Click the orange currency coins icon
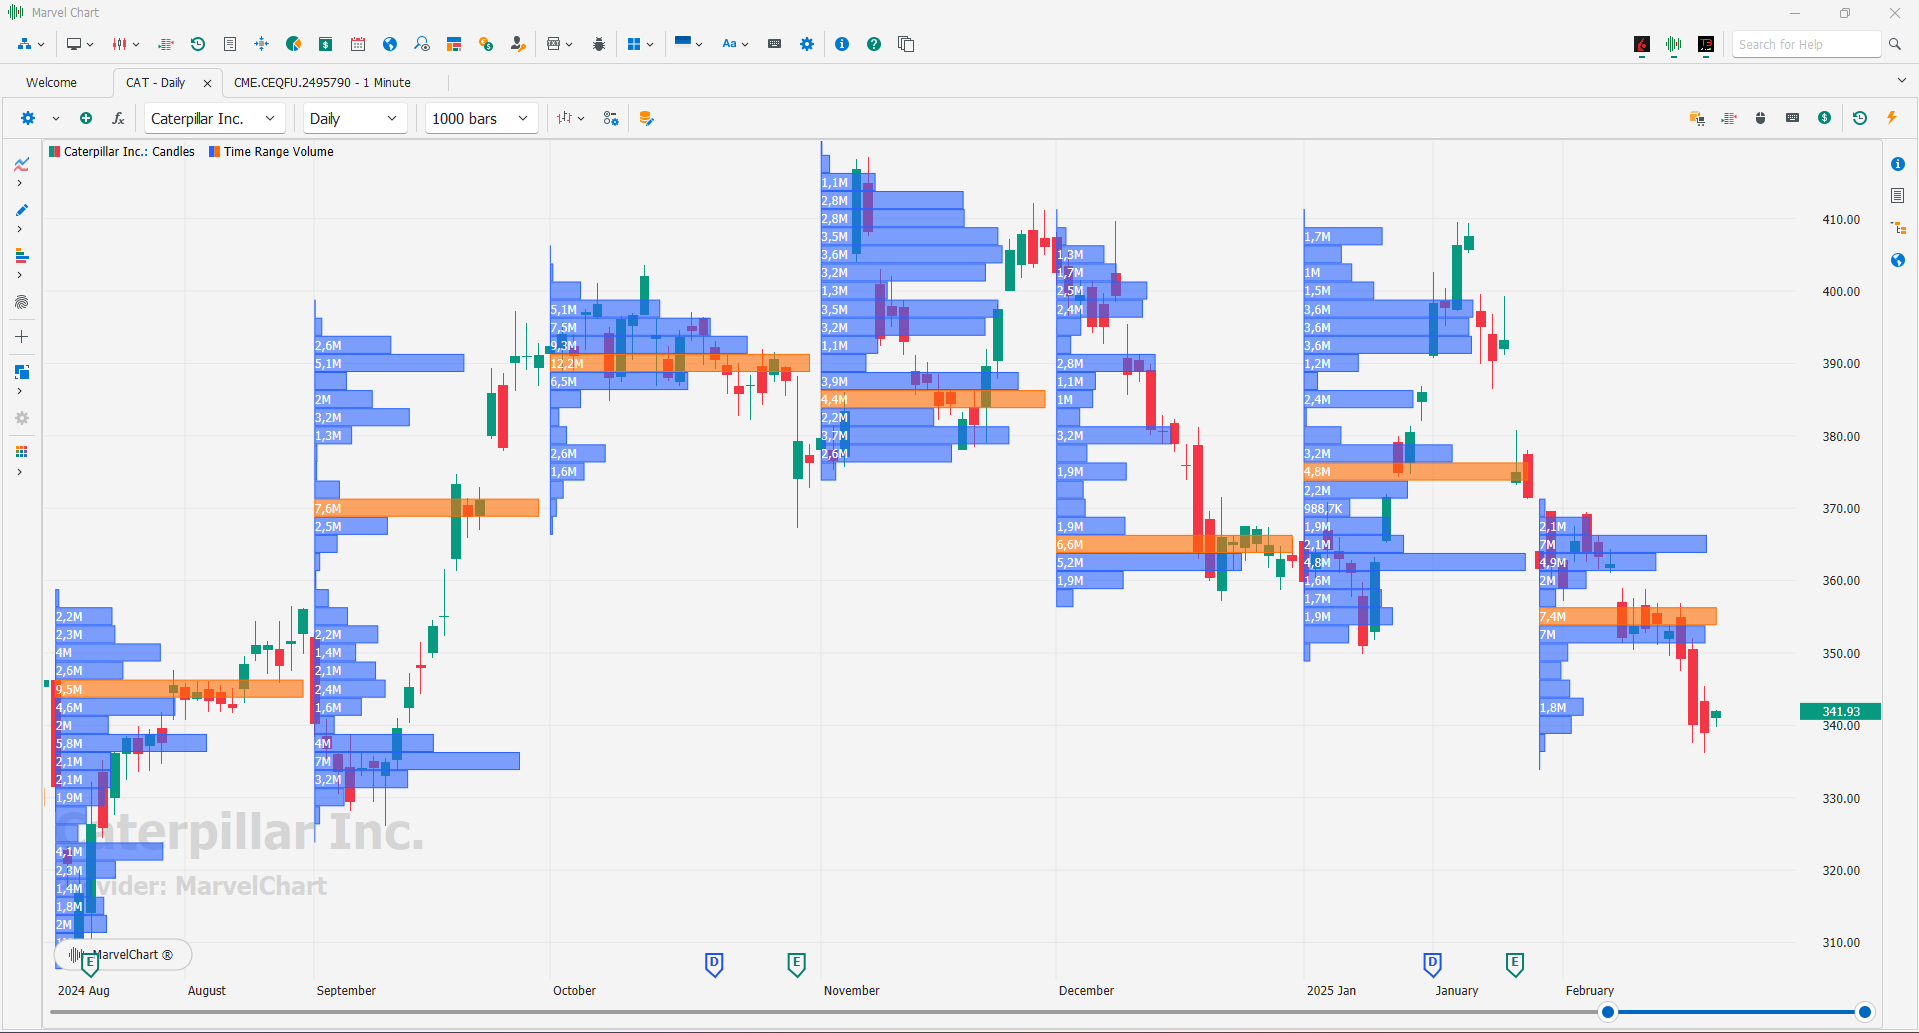 click(x=486, y=44)
